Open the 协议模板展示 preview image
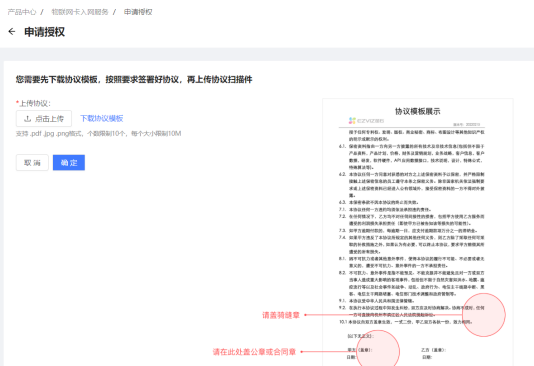This screenshot has width=534, height=366. (418, 232)
